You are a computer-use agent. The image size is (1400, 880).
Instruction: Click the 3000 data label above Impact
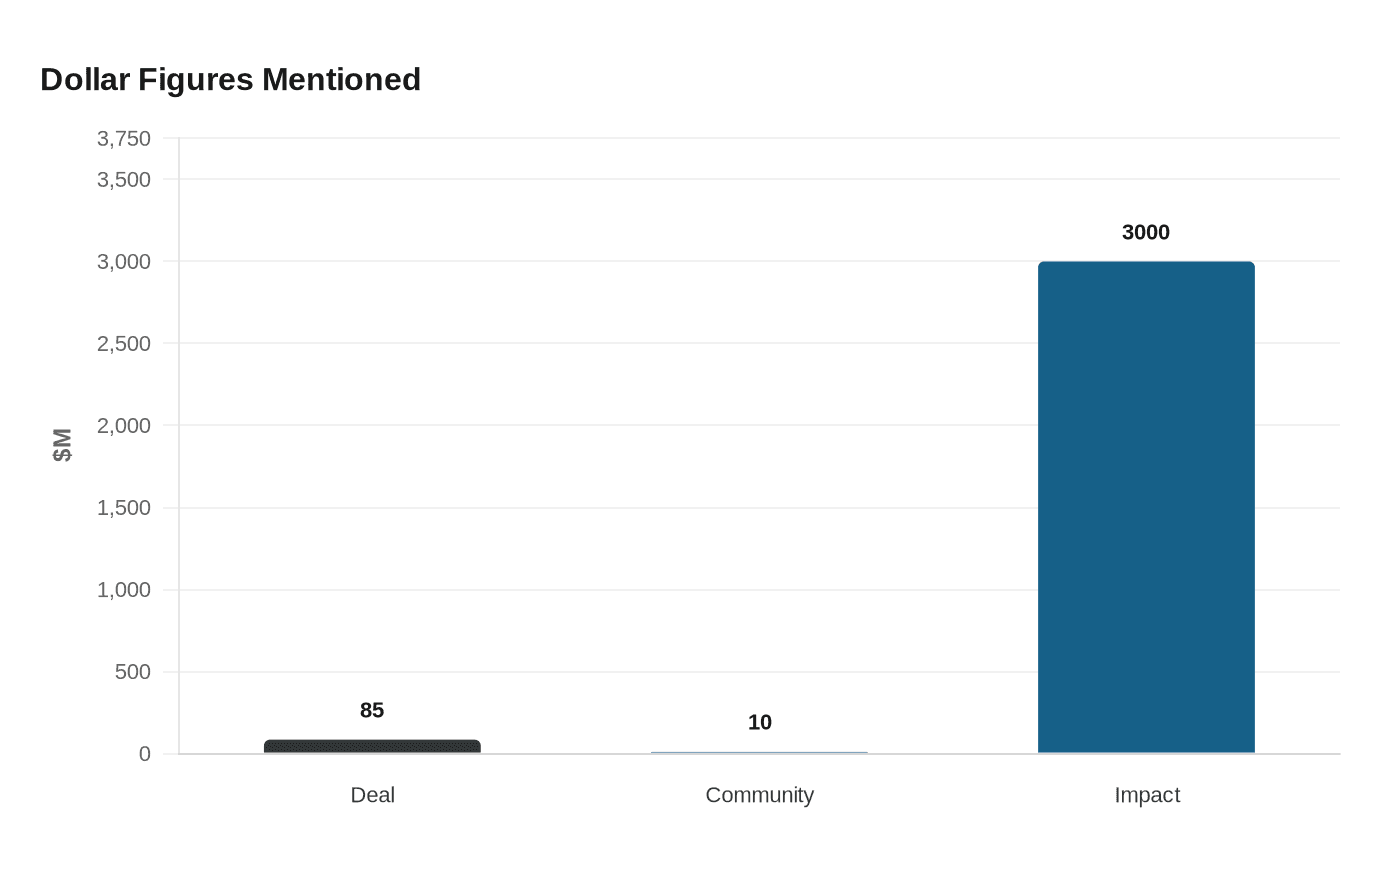(1146, 233)
